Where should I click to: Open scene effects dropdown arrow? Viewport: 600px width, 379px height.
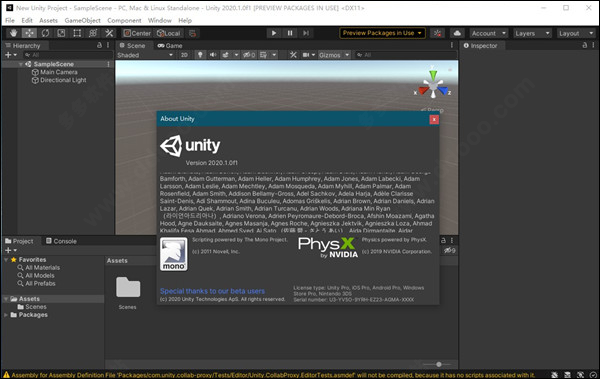236,55
